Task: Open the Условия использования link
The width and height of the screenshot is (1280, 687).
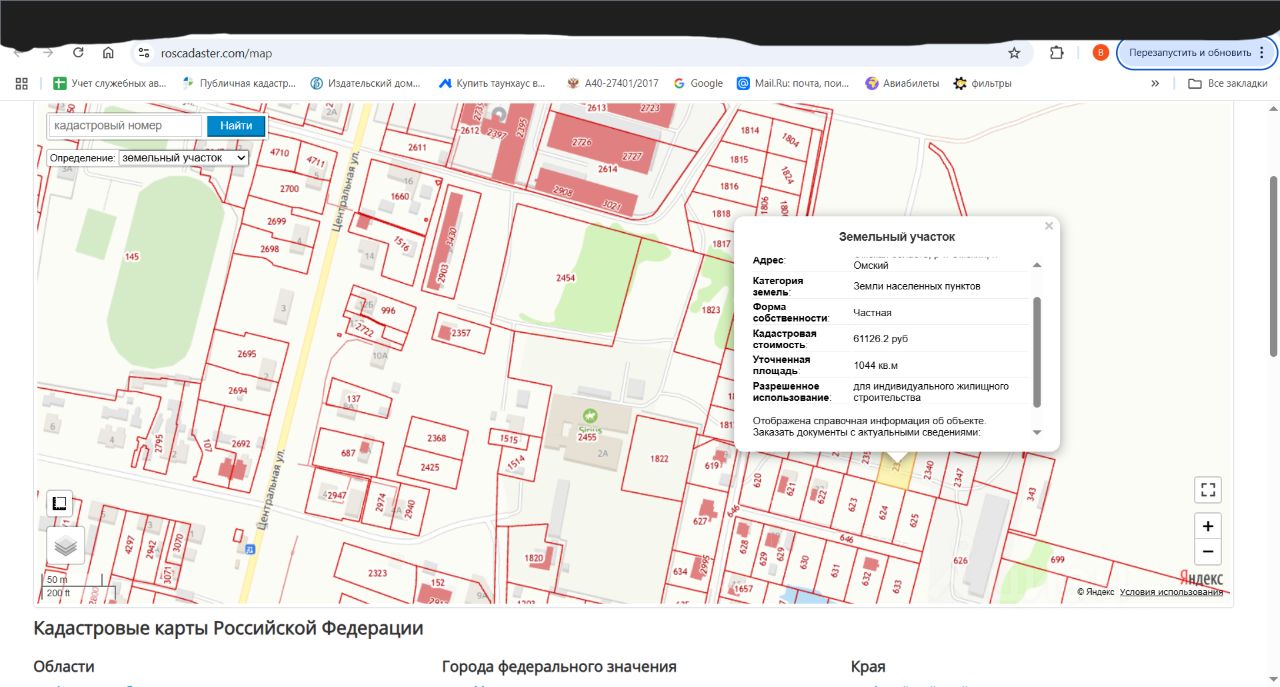Action: coord(1171,592)
